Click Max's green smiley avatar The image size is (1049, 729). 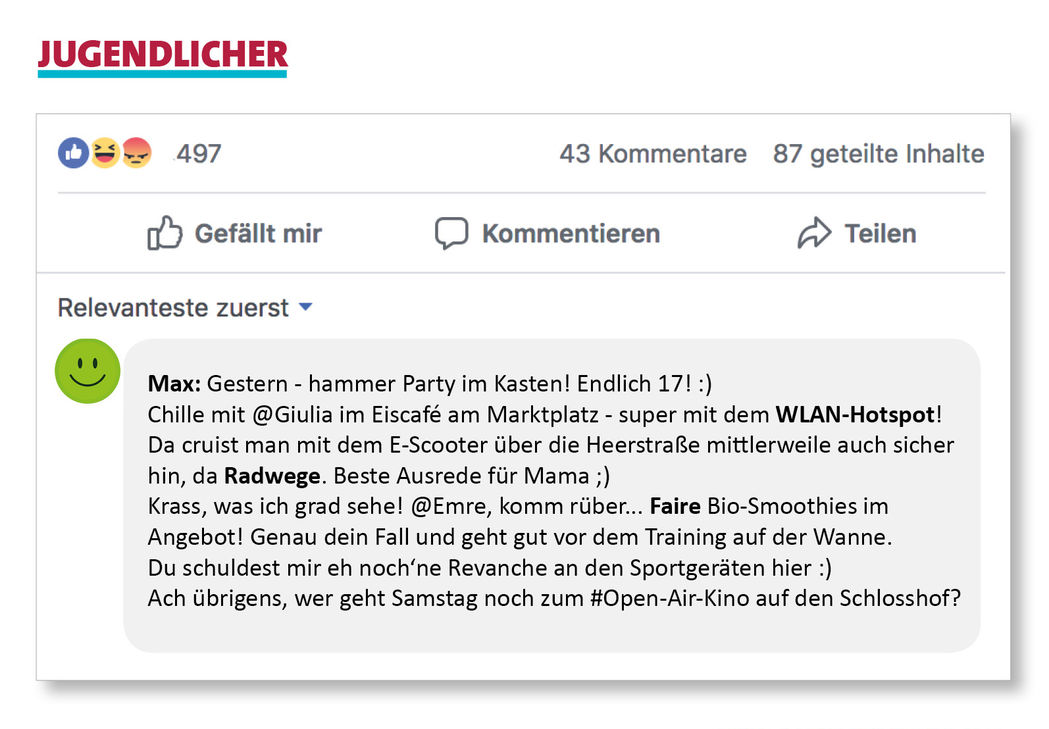pyautogui.click(x=88, y=371)
